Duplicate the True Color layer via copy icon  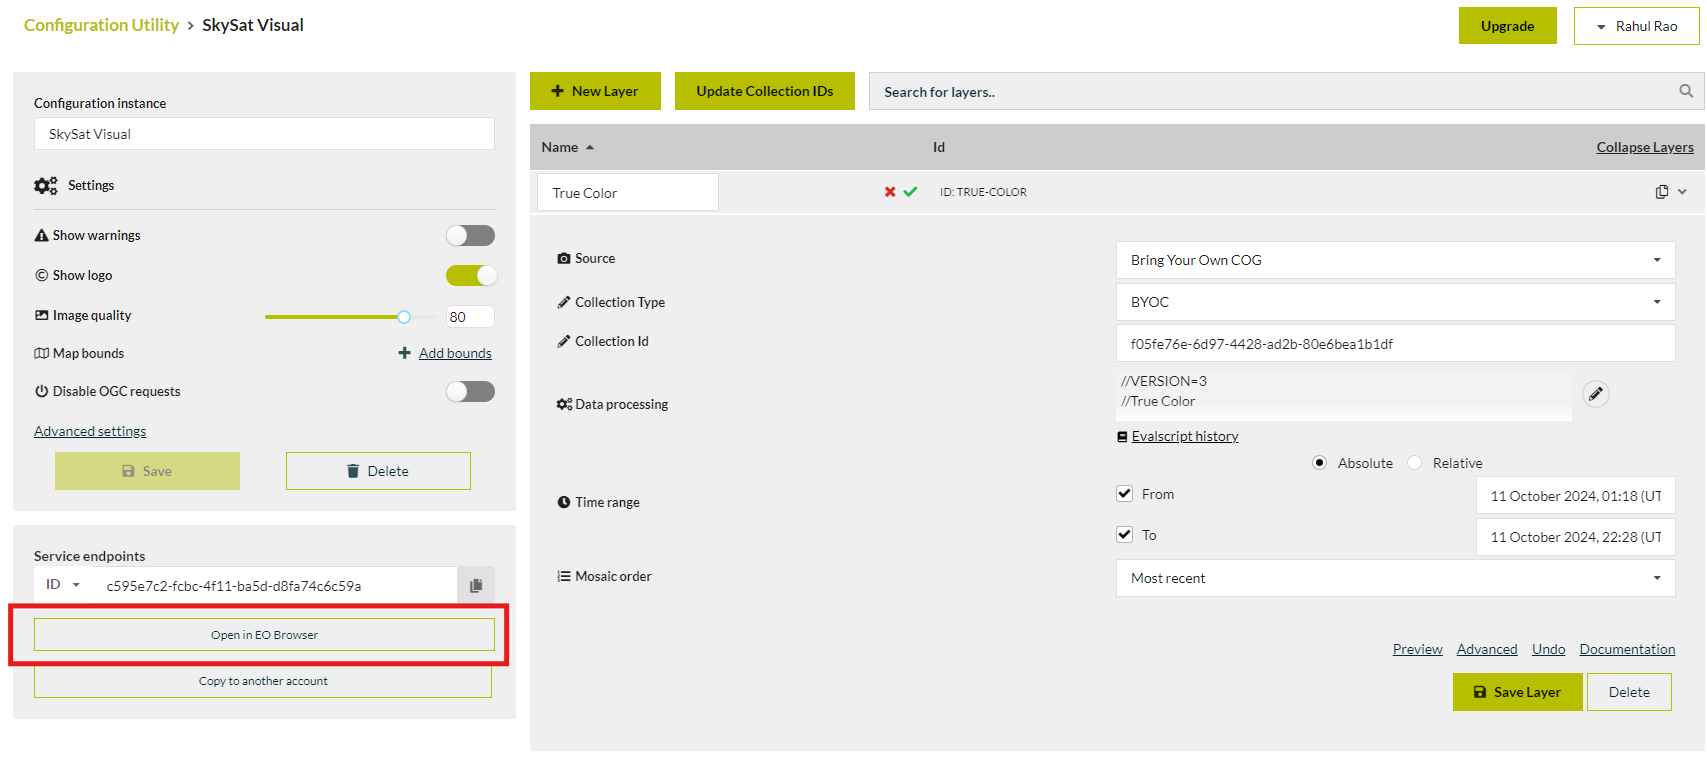coord(1662,192)
